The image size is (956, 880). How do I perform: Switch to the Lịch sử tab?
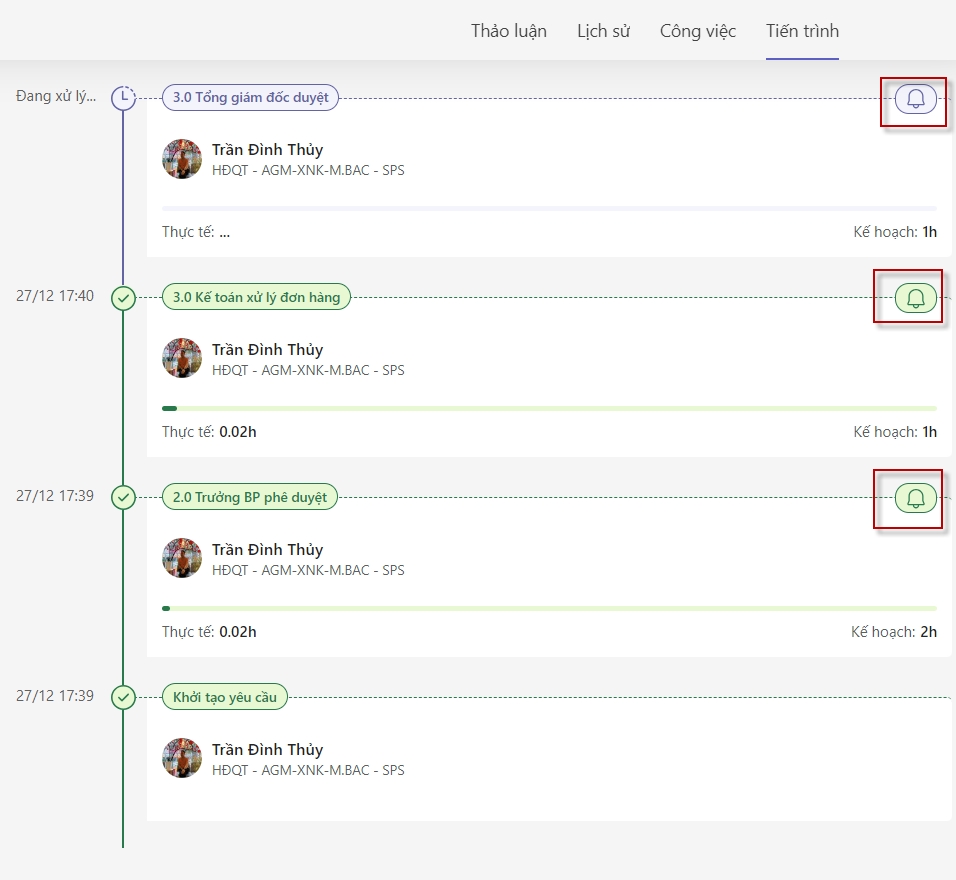coord(603,31)
